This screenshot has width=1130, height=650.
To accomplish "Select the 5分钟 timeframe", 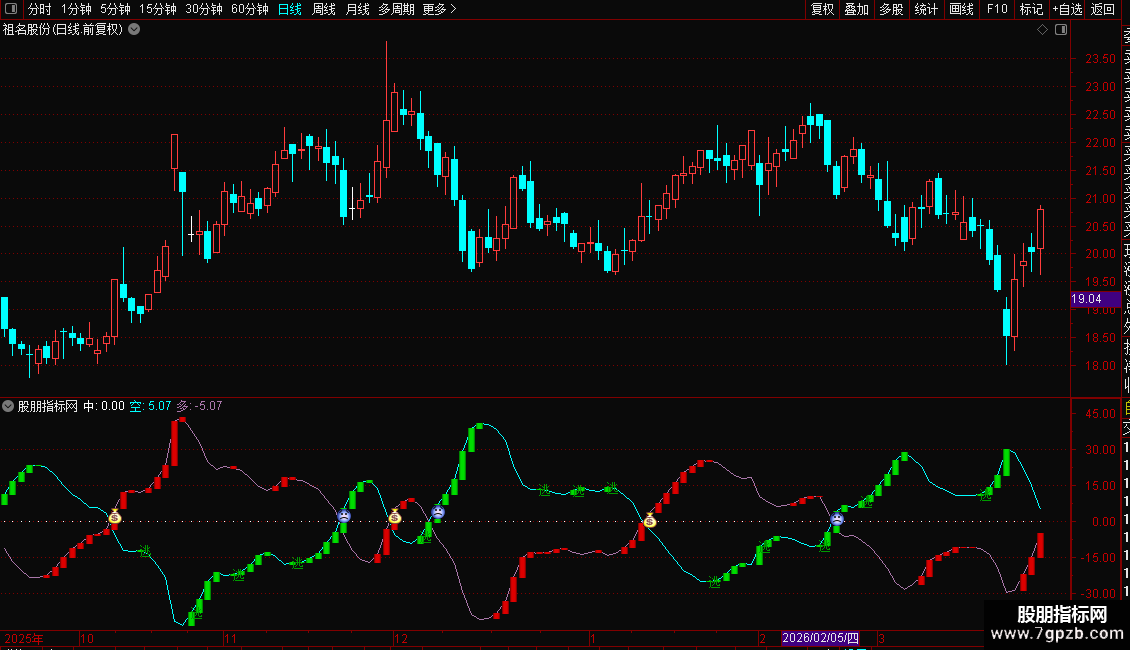I will (x=115, y=9).
